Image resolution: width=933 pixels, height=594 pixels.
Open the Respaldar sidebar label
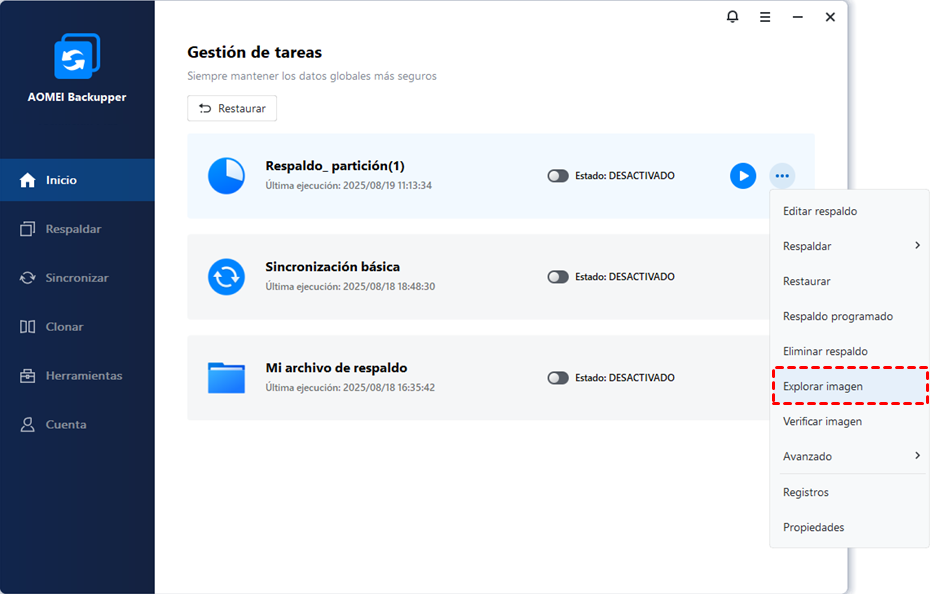click(x=73, y=229)
